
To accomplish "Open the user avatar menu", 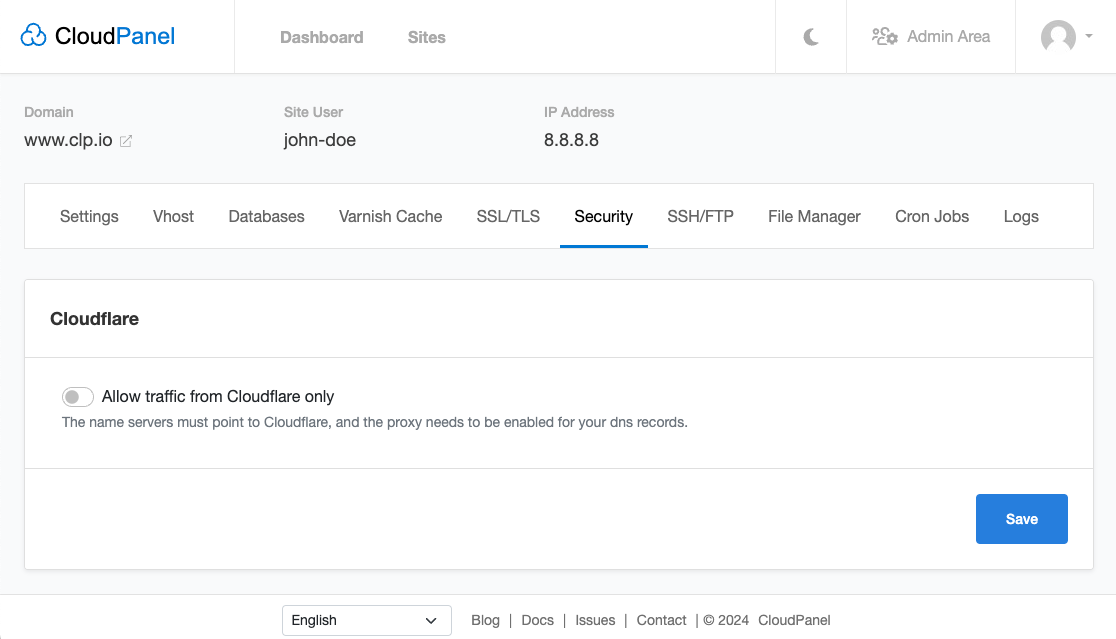I will (x=1058, y=36).
